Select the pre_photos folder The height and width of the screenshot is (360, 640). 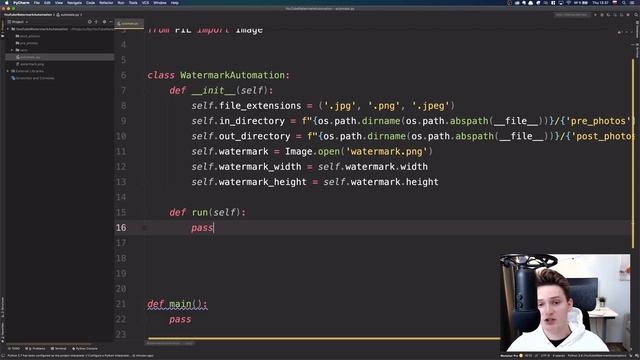27,43
